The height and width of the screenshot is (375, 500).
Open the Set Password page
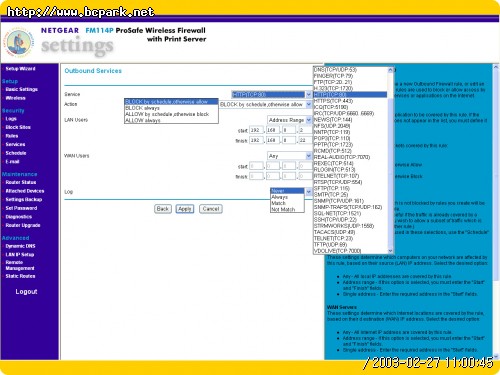(21, 208)
